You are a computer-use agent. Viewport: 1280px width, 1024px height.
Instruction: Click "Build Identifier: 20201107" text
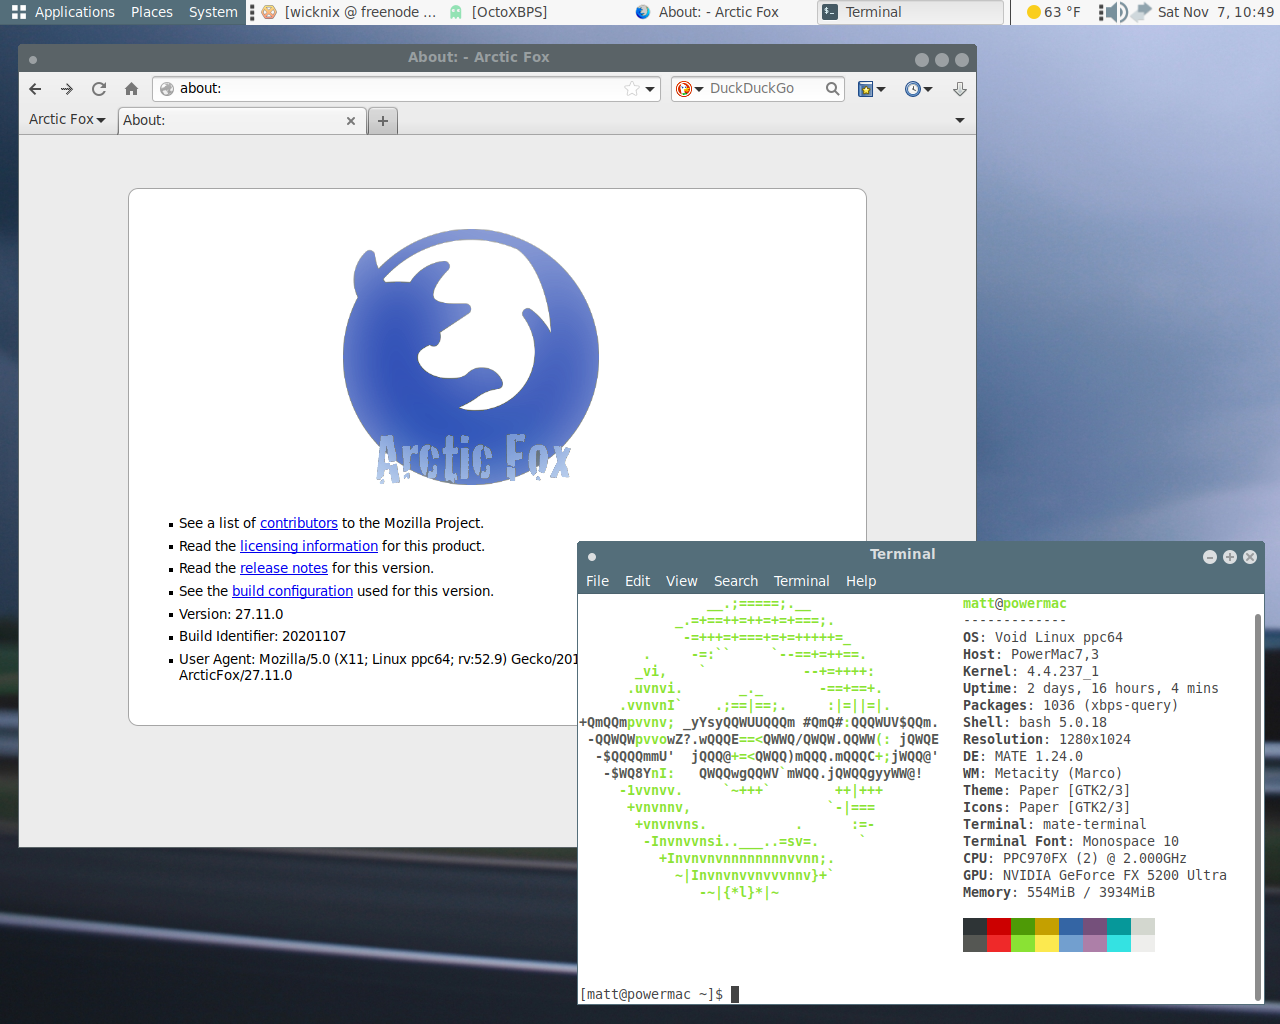coord(262,636)
